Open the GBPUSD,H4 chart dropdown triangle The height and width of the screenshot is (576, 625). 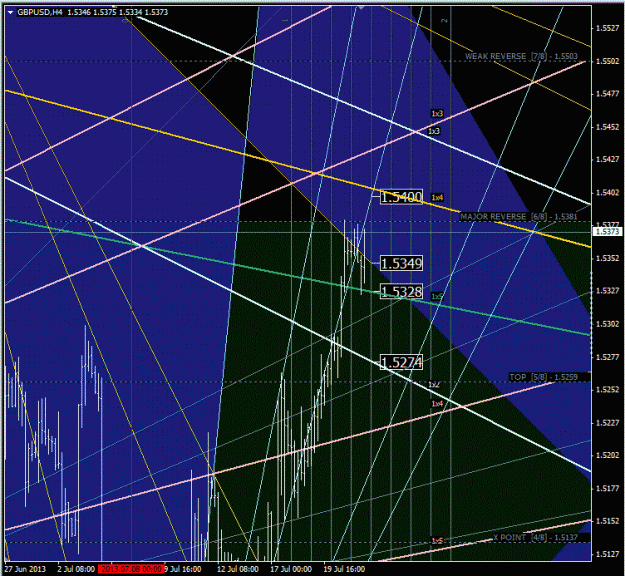[x=11, y=12]
